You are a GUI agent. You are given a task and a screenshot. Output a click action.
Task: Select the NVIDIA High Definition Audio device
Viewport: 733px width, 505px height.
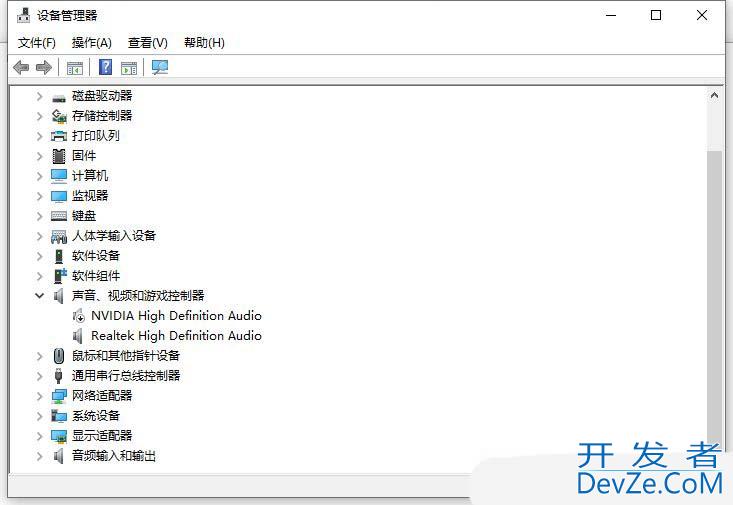[176, 316]
